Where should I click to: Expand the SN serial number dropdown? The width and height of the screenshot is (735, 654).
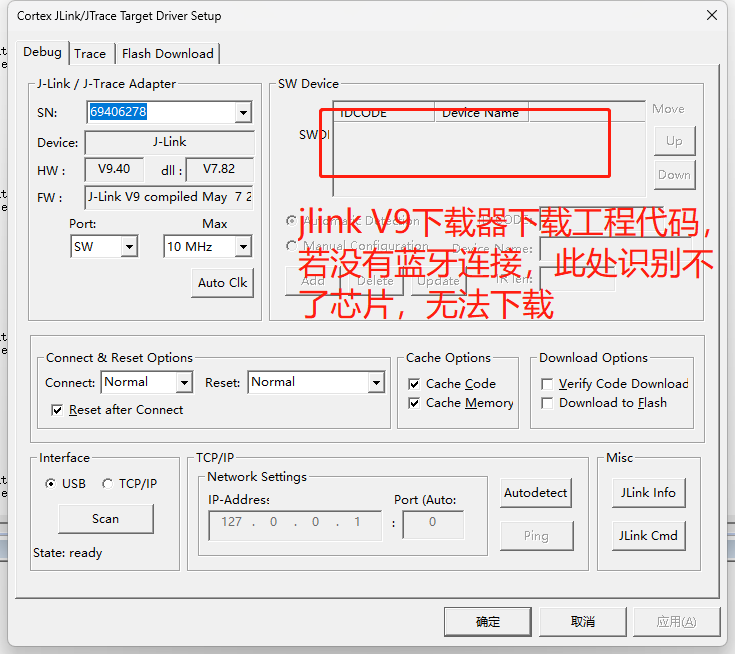(243, 113)
